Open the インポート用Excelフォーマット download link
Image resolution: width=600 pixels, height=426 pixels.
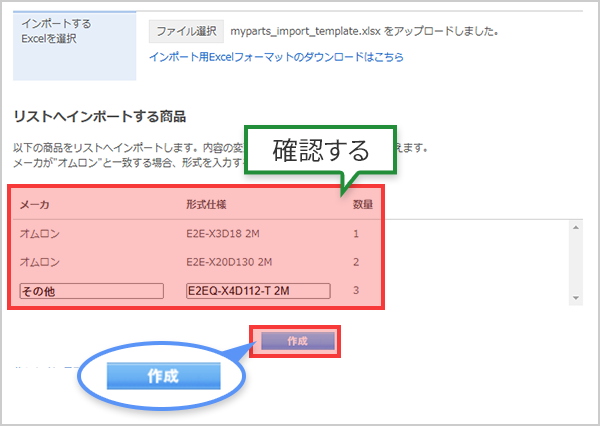pyautogui.click(x=276, y=57)
